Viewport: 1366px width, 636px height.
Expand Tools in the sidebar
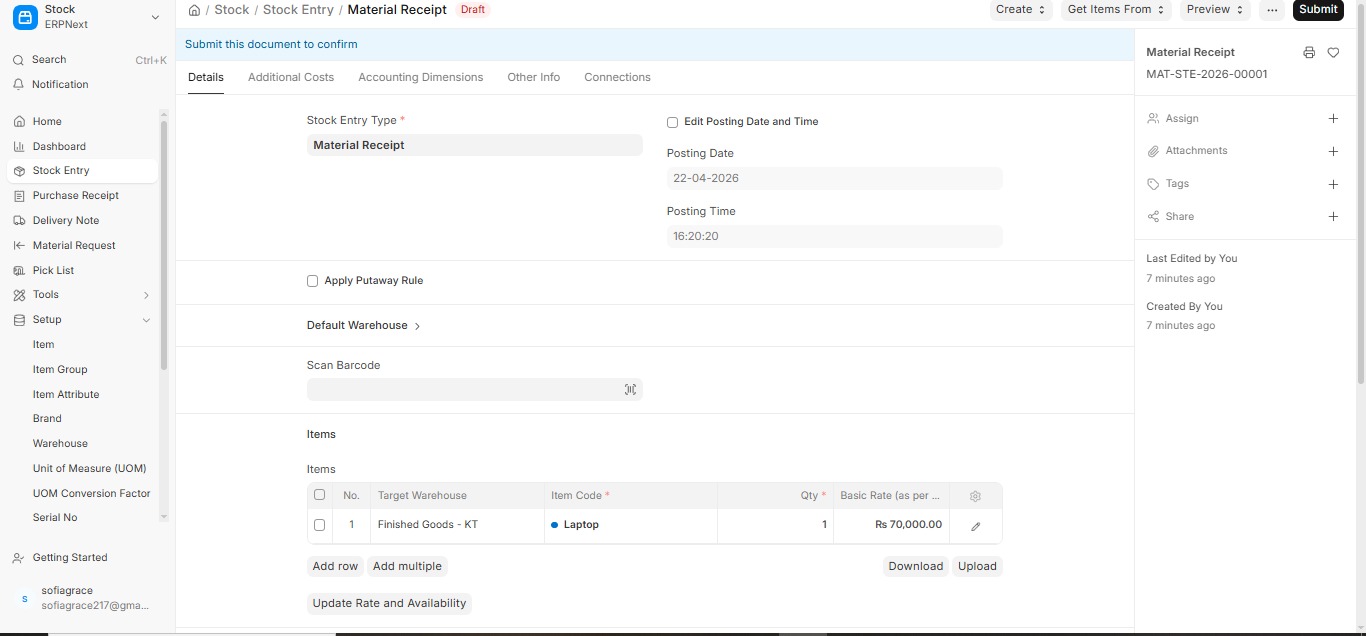click(x=146, y=296)
